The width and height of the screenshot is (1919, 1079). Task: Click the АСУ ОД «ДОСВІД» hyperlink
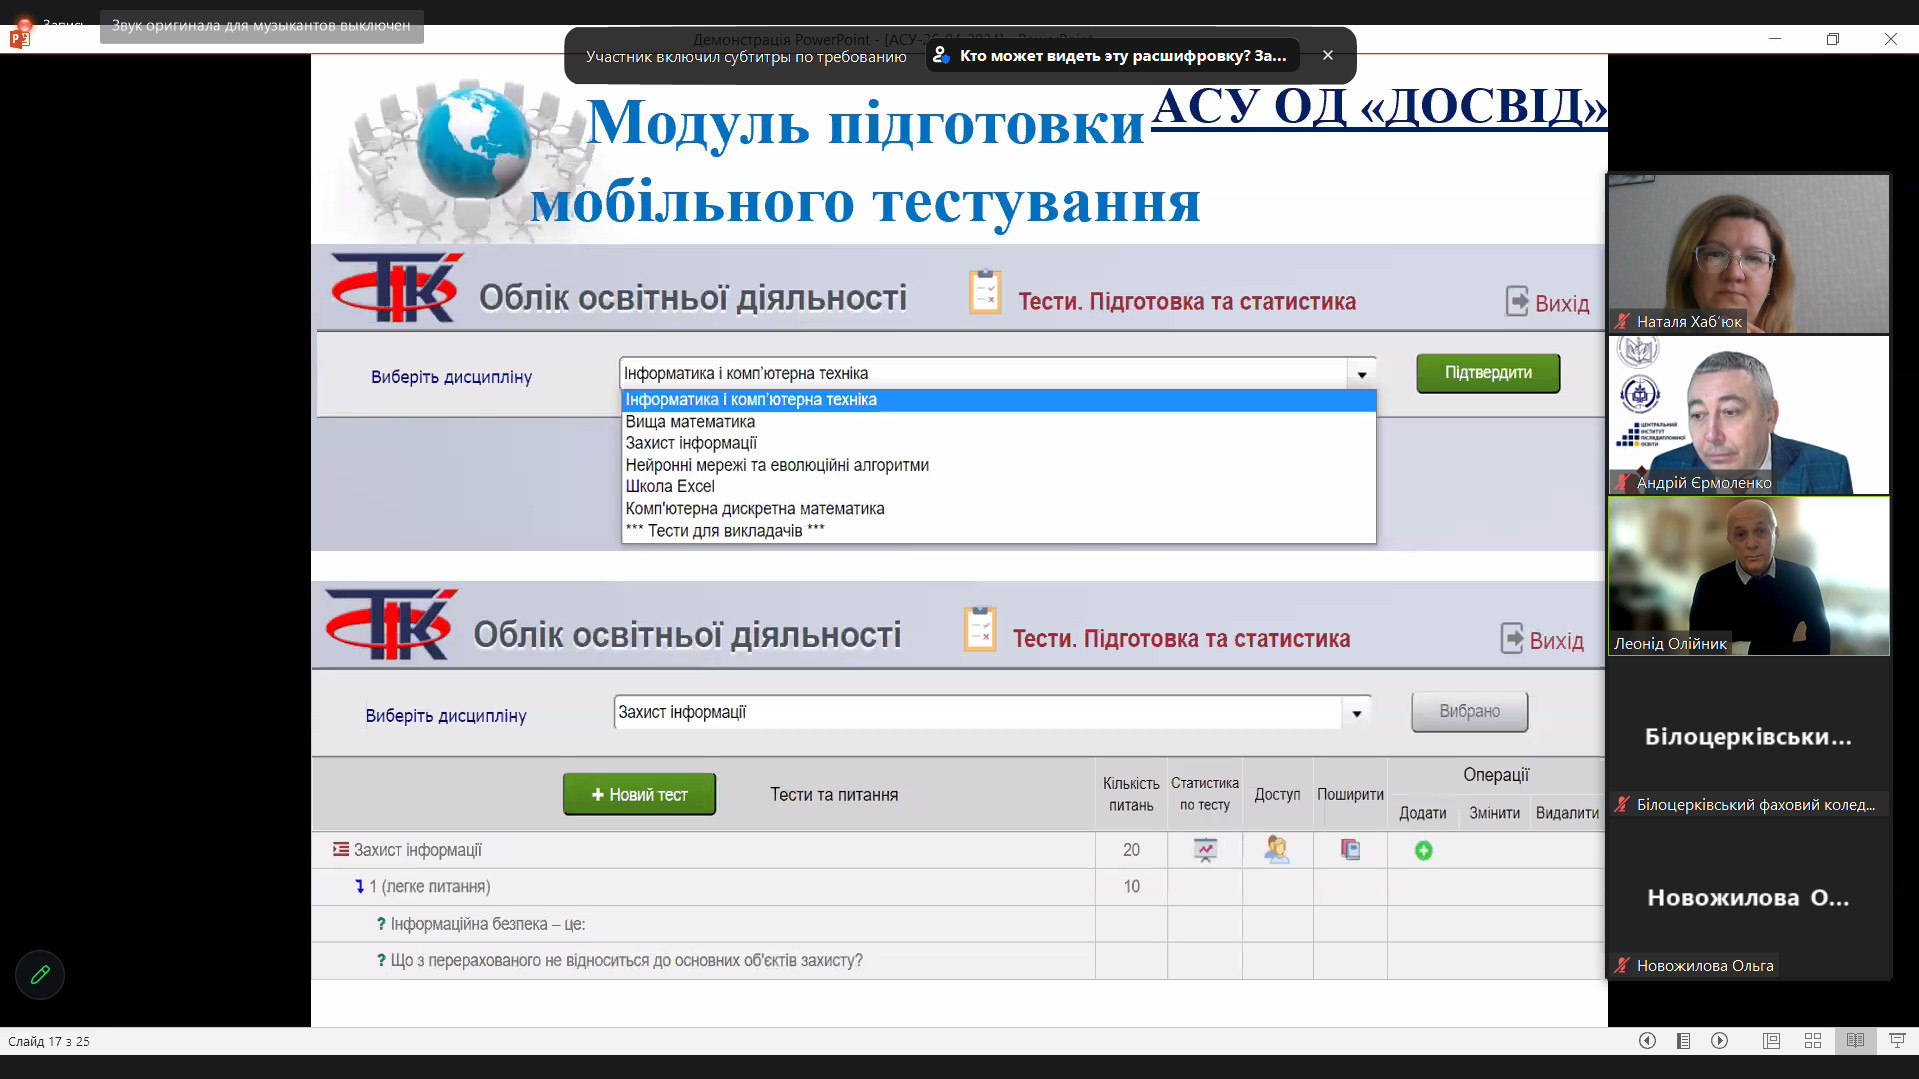(x=1379, y=106)
